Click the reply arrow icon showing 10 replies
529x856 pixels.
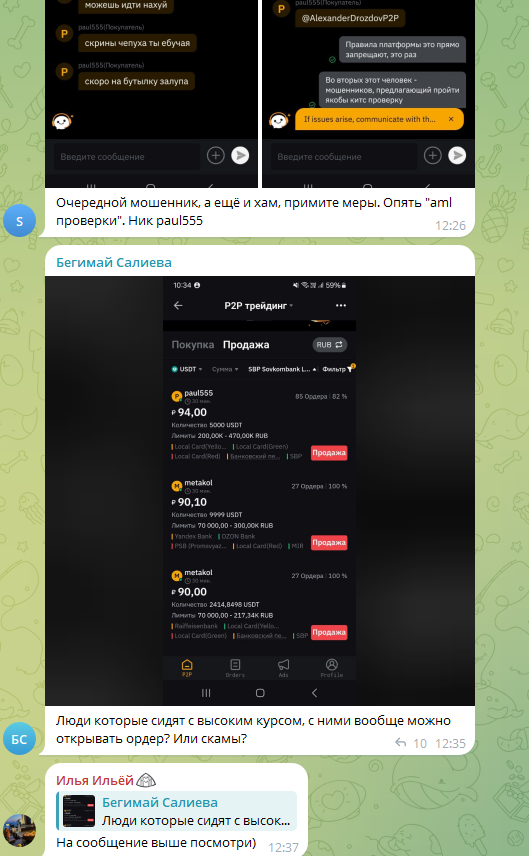point(401,742)
